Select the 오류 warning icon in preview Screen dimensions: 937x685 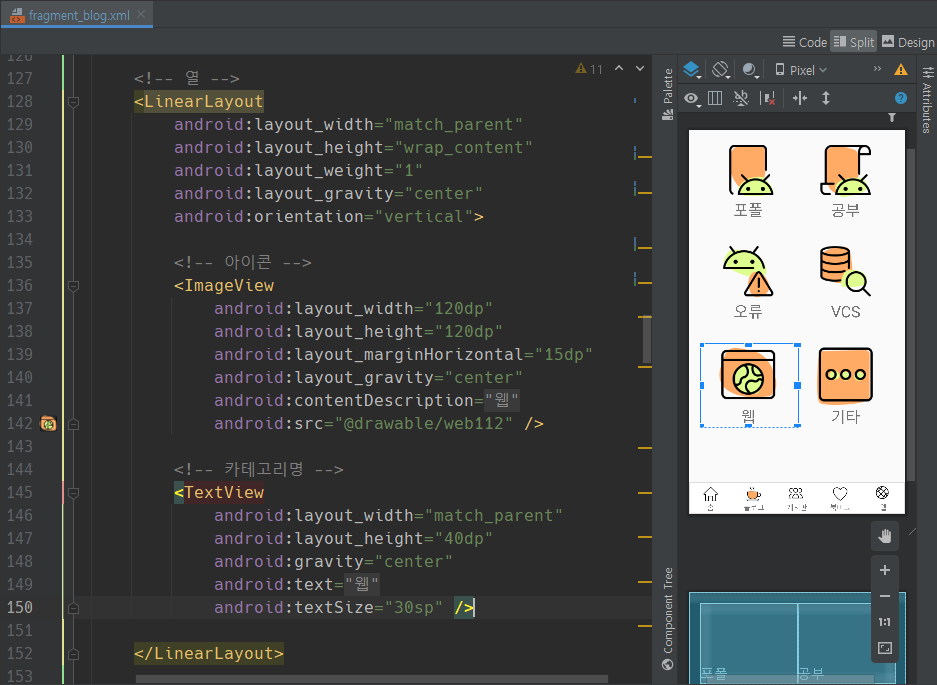pos(748,271)
